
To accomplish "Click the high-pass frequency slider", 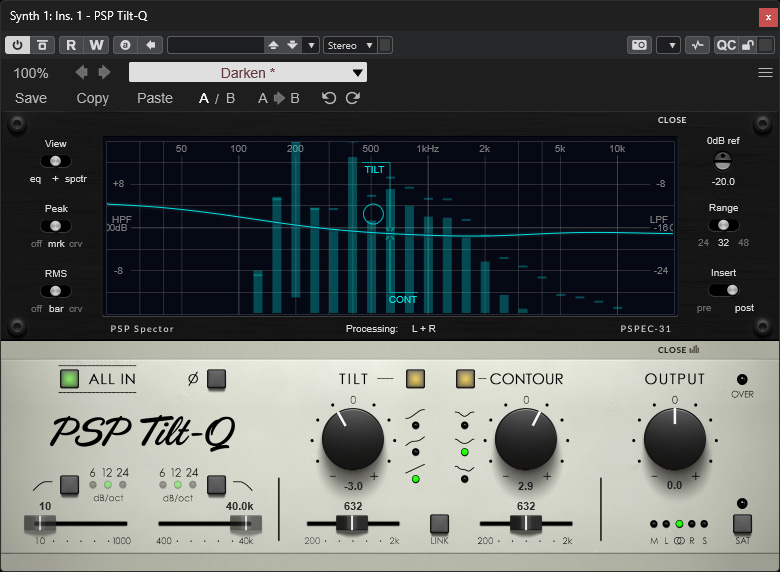I will 76,523.
